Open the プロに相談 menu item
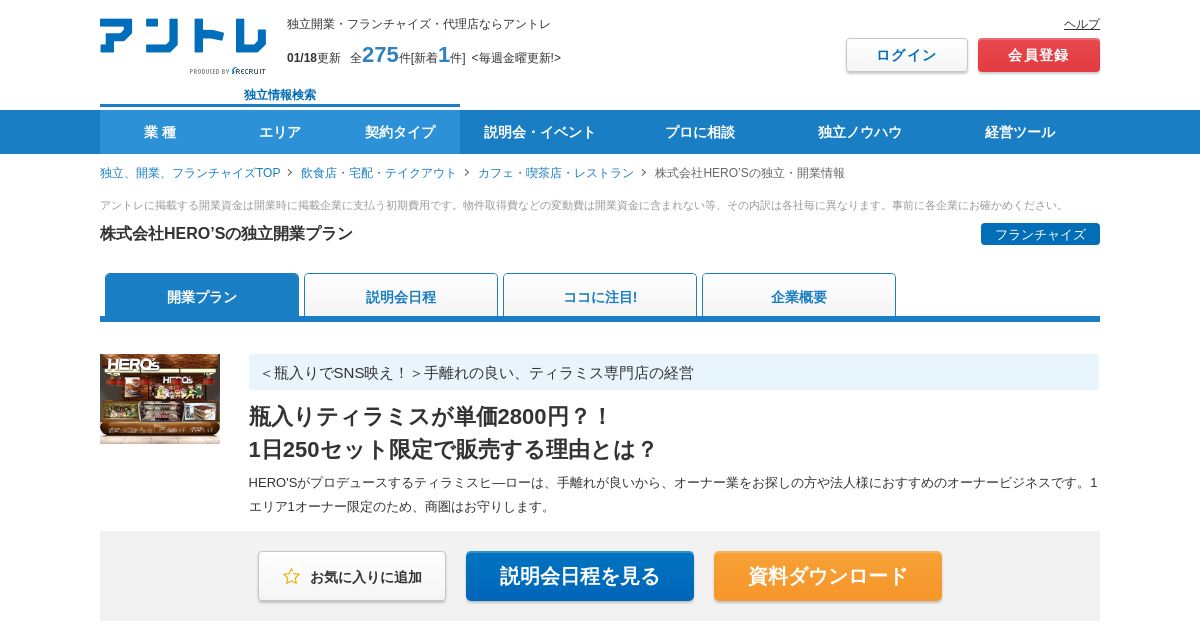The width and height of the screenshot is (1200, 630). [x=700, y=132]
